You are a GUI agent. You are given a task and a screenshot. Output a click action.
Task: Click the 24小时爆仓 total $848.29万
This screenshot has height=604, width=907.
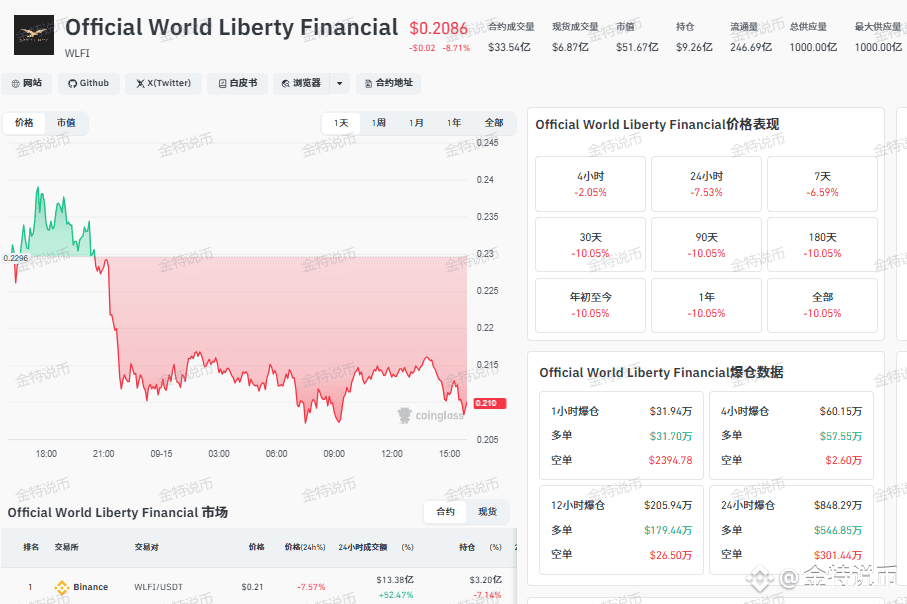pos(838,506)
